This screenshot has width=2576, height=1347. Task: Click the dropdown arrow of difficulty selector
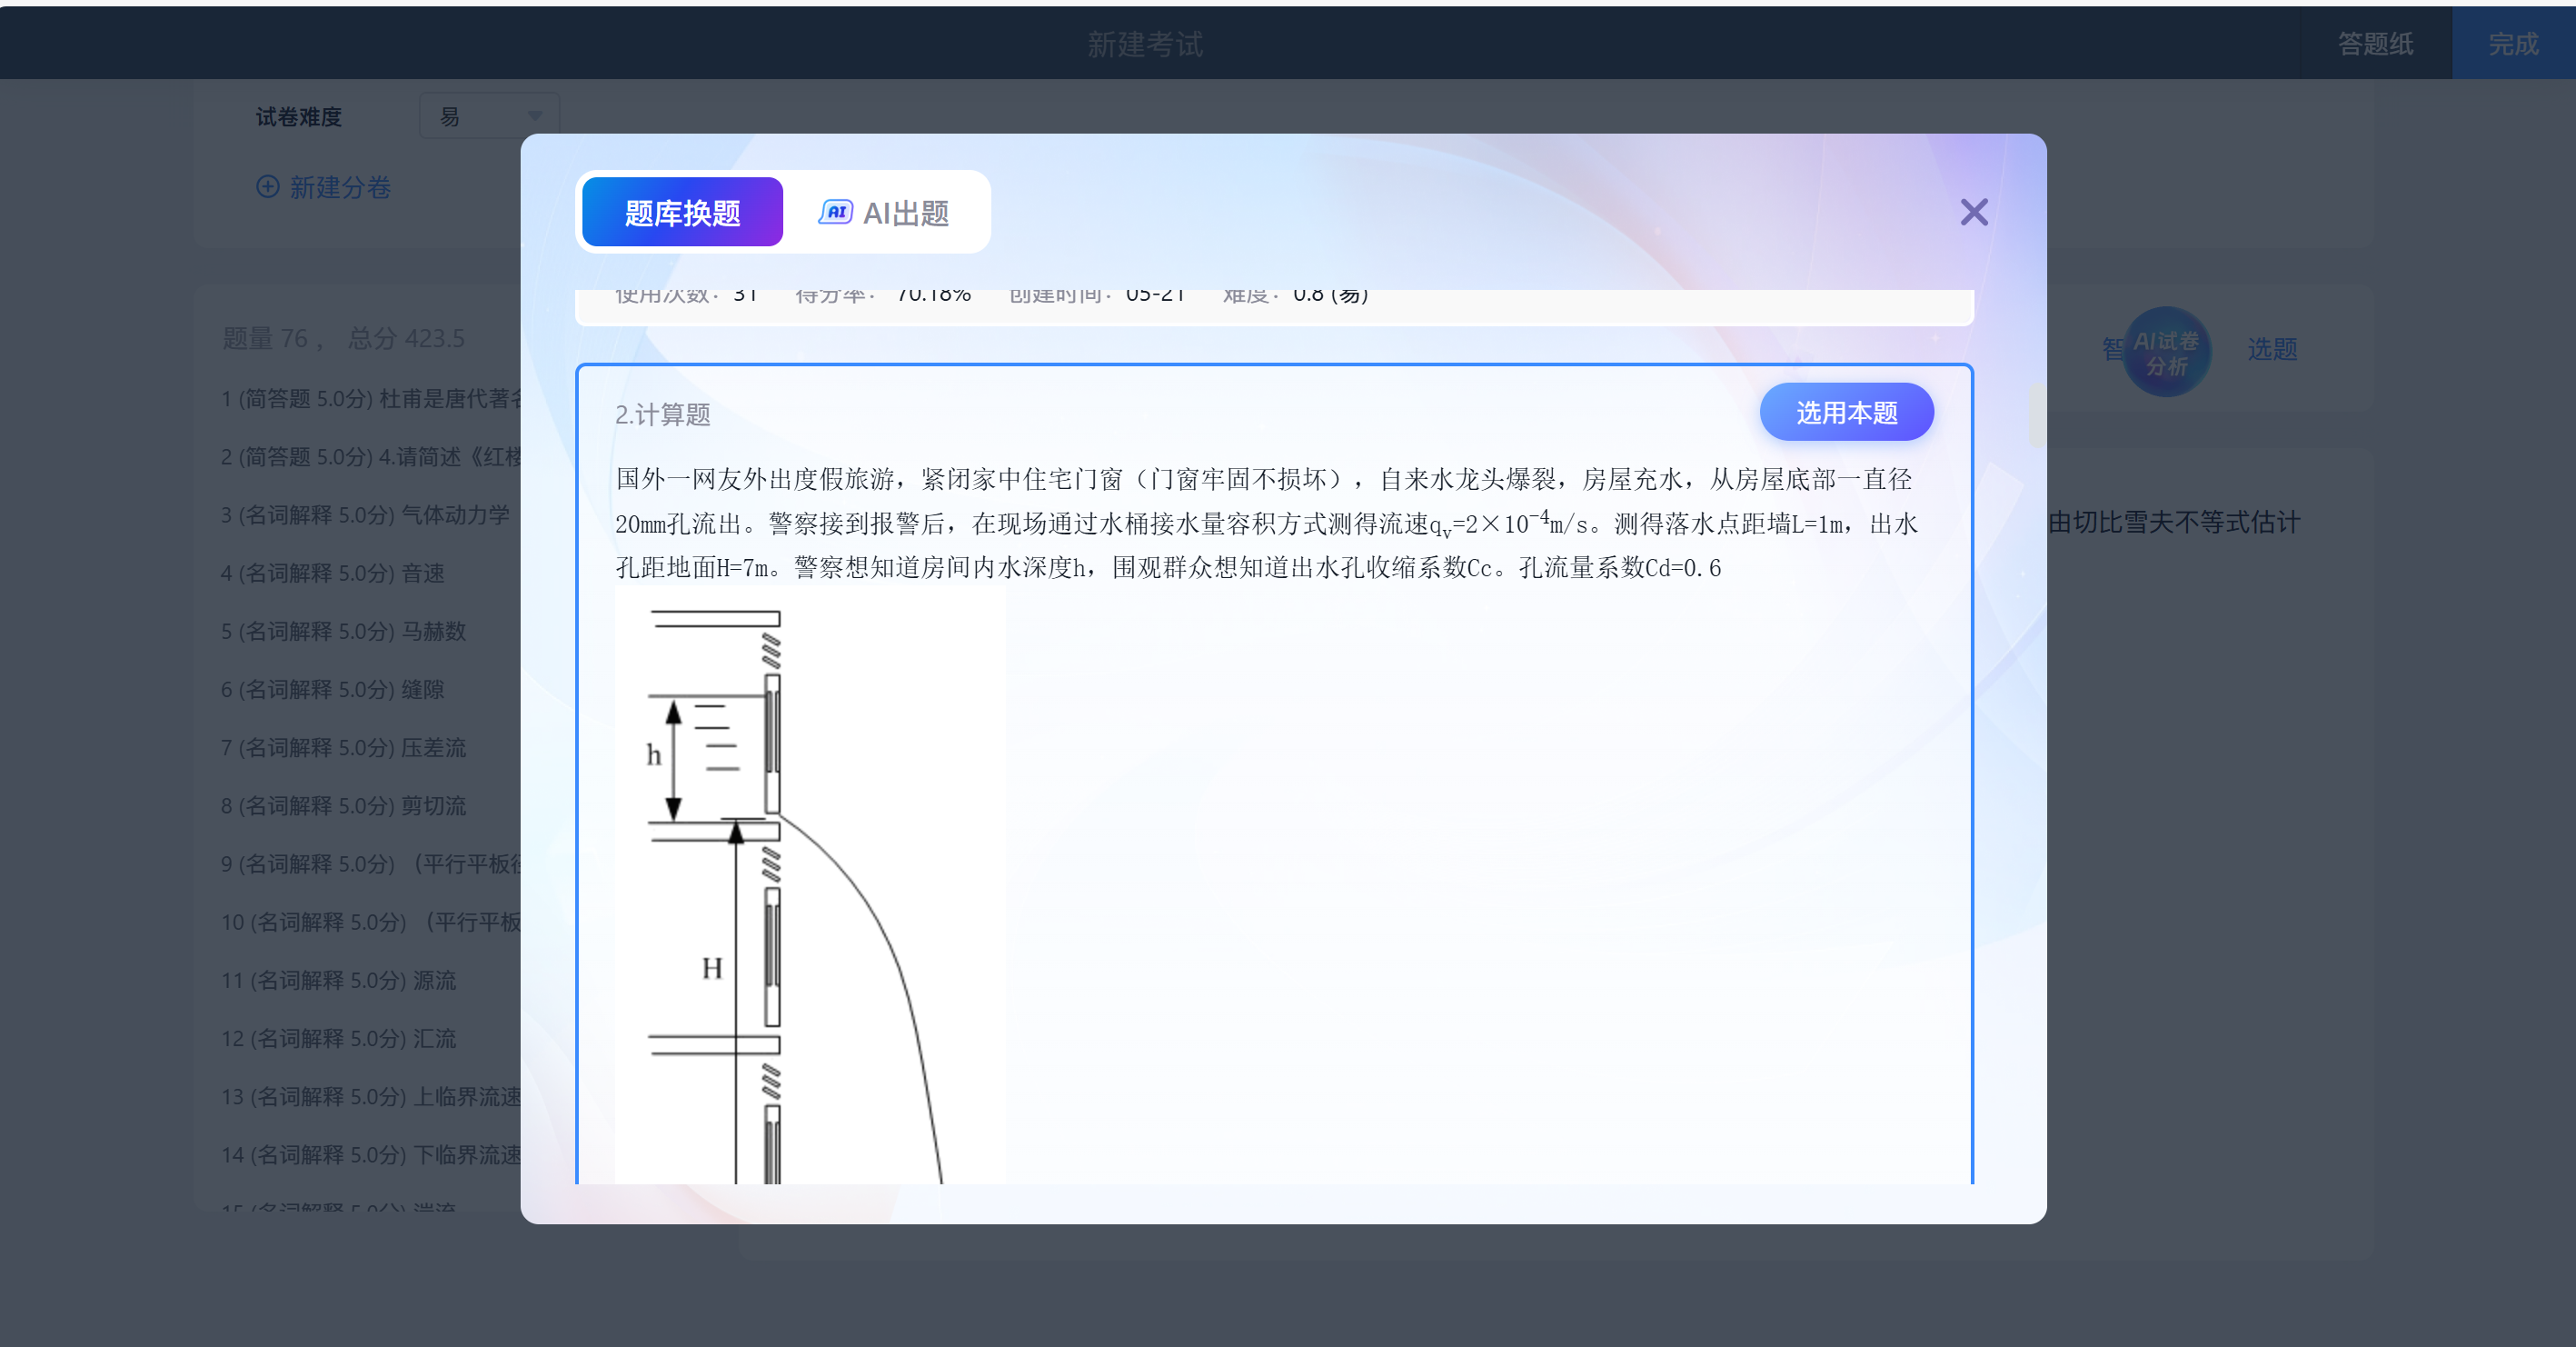[x=535, y=117]
